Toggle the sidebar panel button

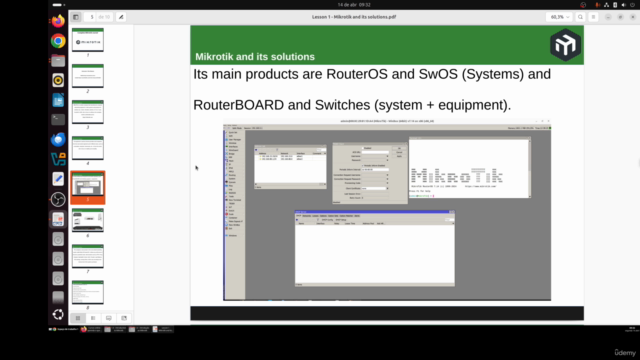(76, 17)
